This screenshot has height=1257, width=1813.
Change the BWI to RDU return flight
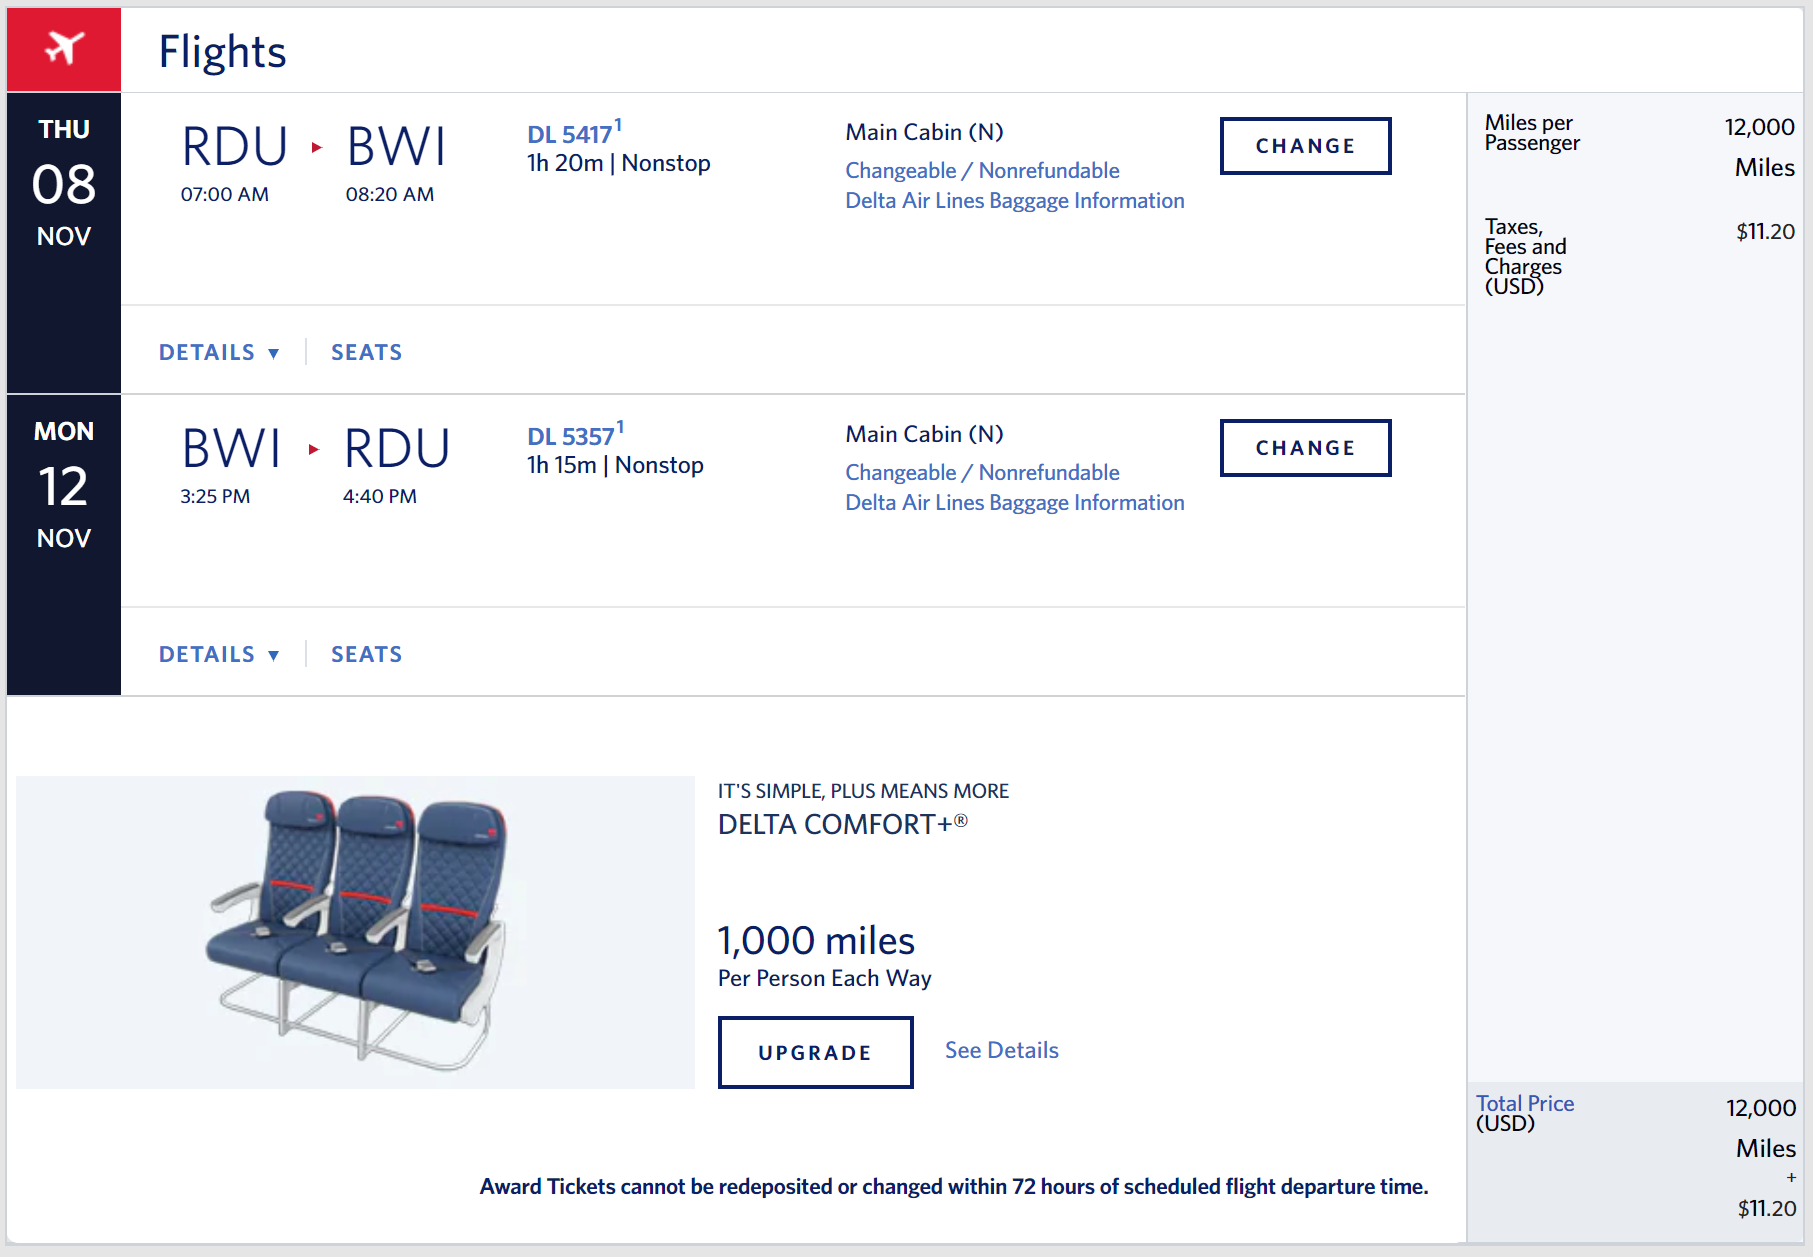(x=1305, y=448)
